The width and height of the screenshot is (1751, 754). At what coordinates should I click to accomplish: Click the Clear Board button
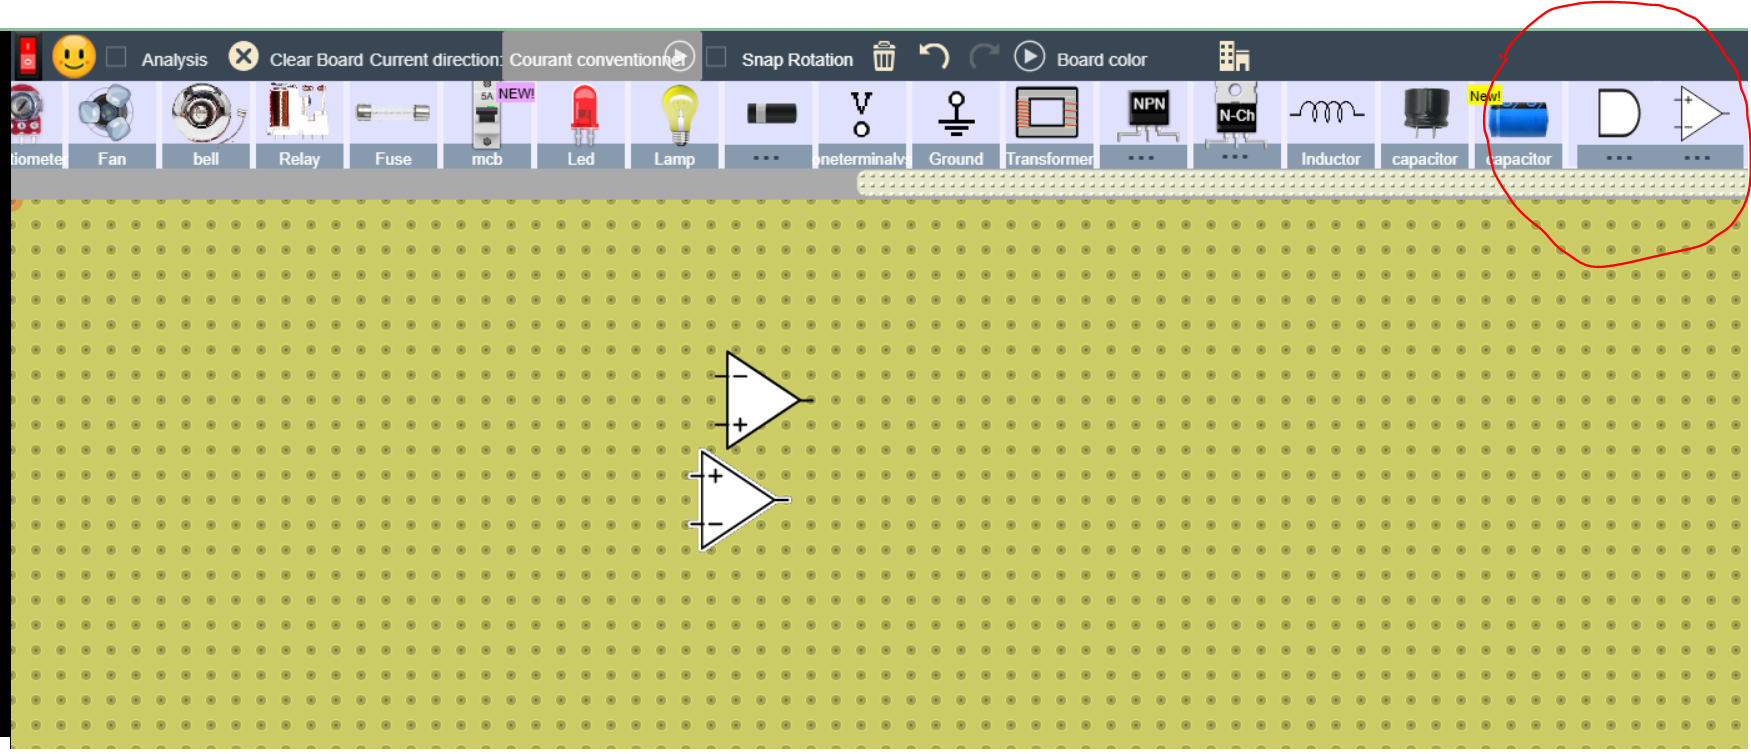tap(243, 57)
